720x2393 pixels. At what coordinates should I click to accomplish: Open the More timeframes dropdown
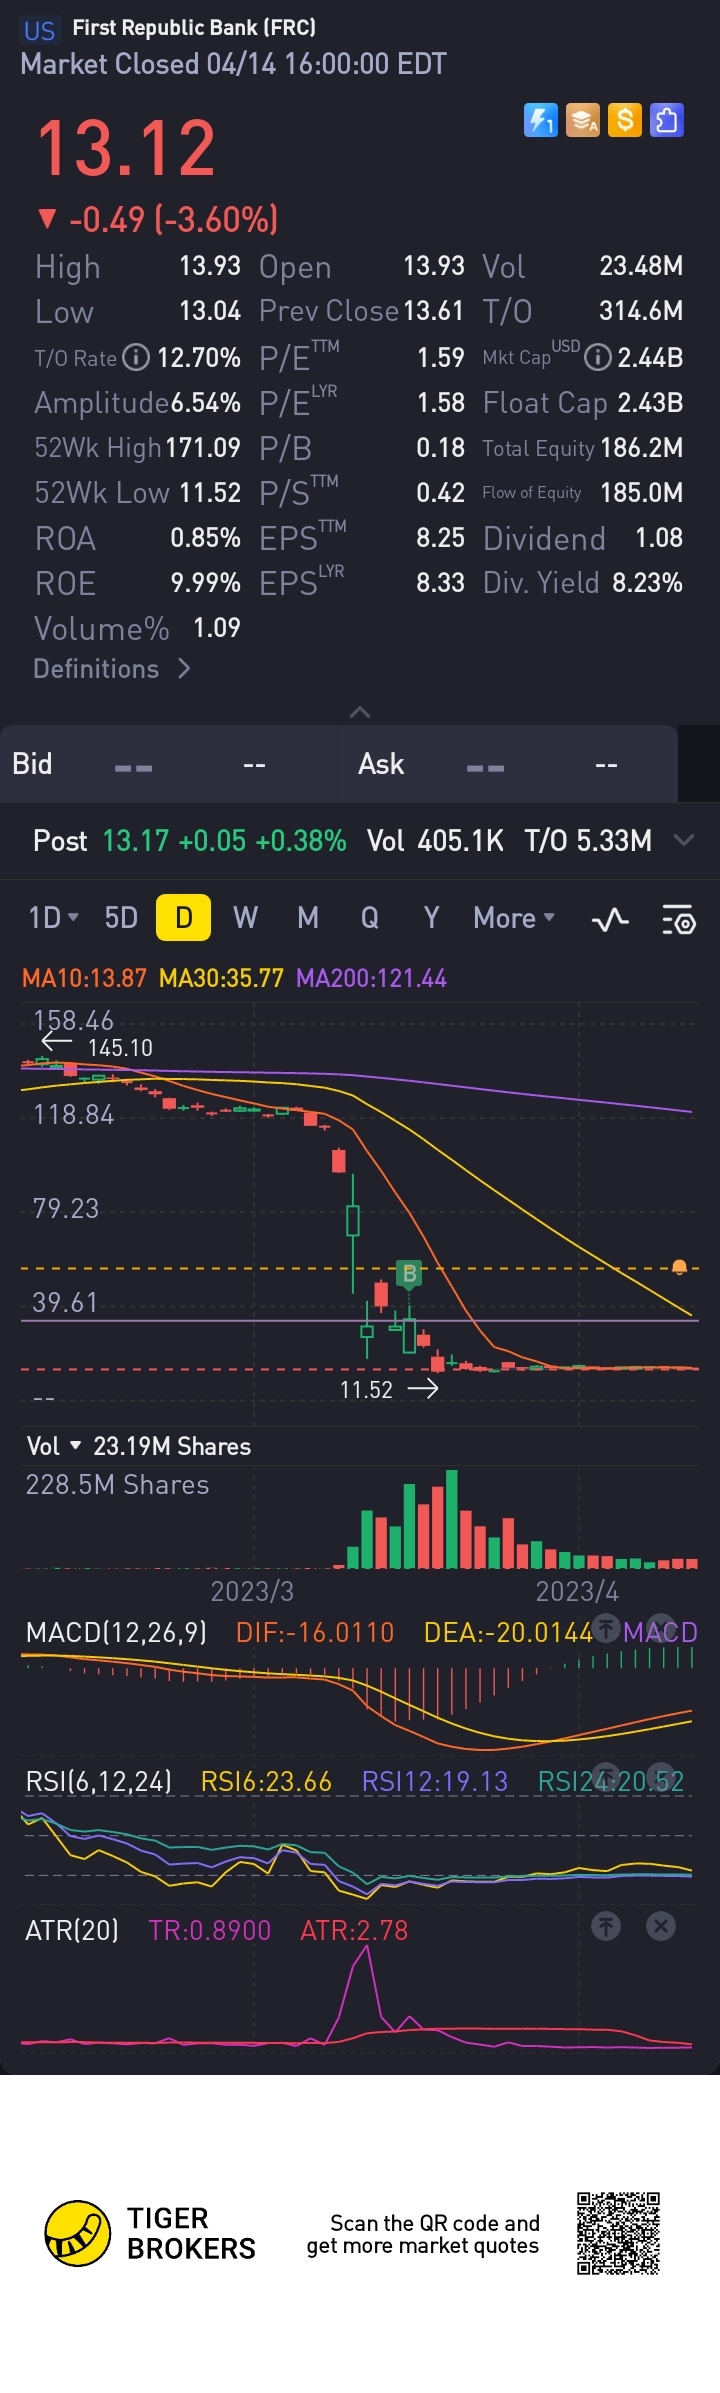pyautogui.click(x=514, y=918)
